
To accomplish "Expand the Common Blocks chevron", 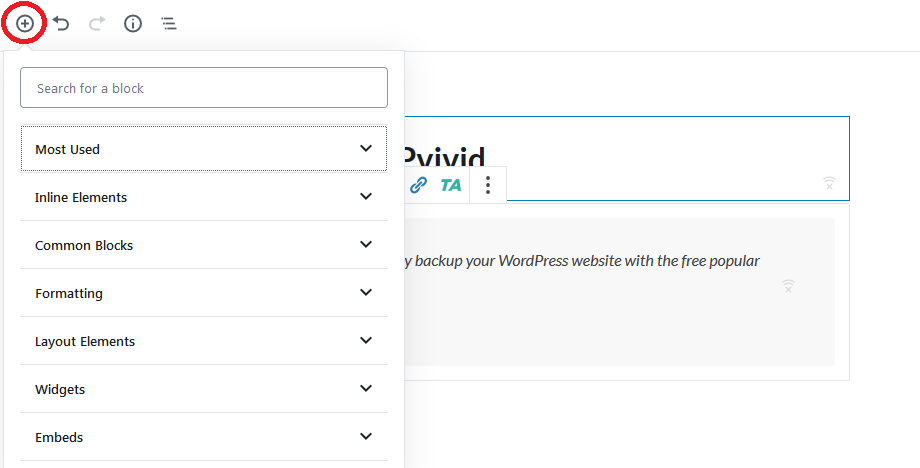I will pyautogui.click(x=366, y=245).
